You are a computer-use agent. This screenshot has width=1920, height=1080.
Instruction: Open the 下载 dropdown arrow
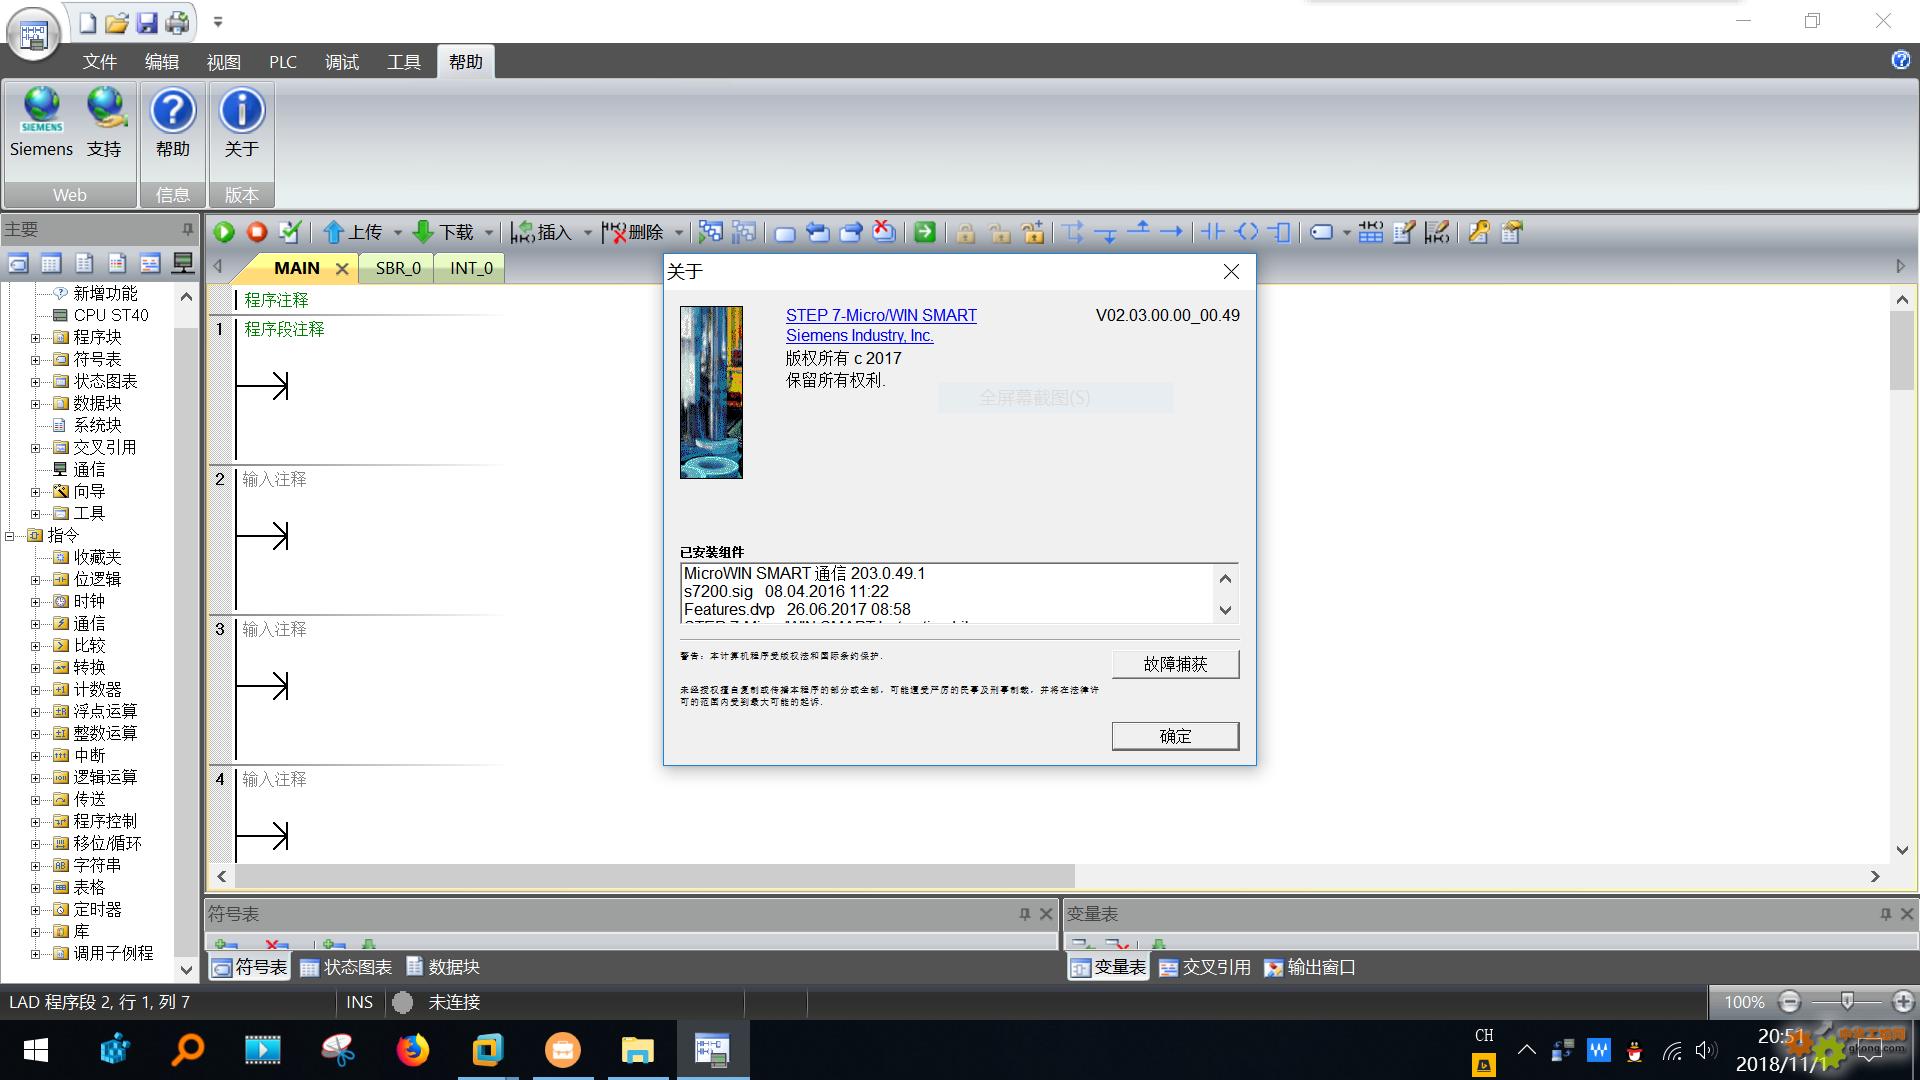point(489,233)
